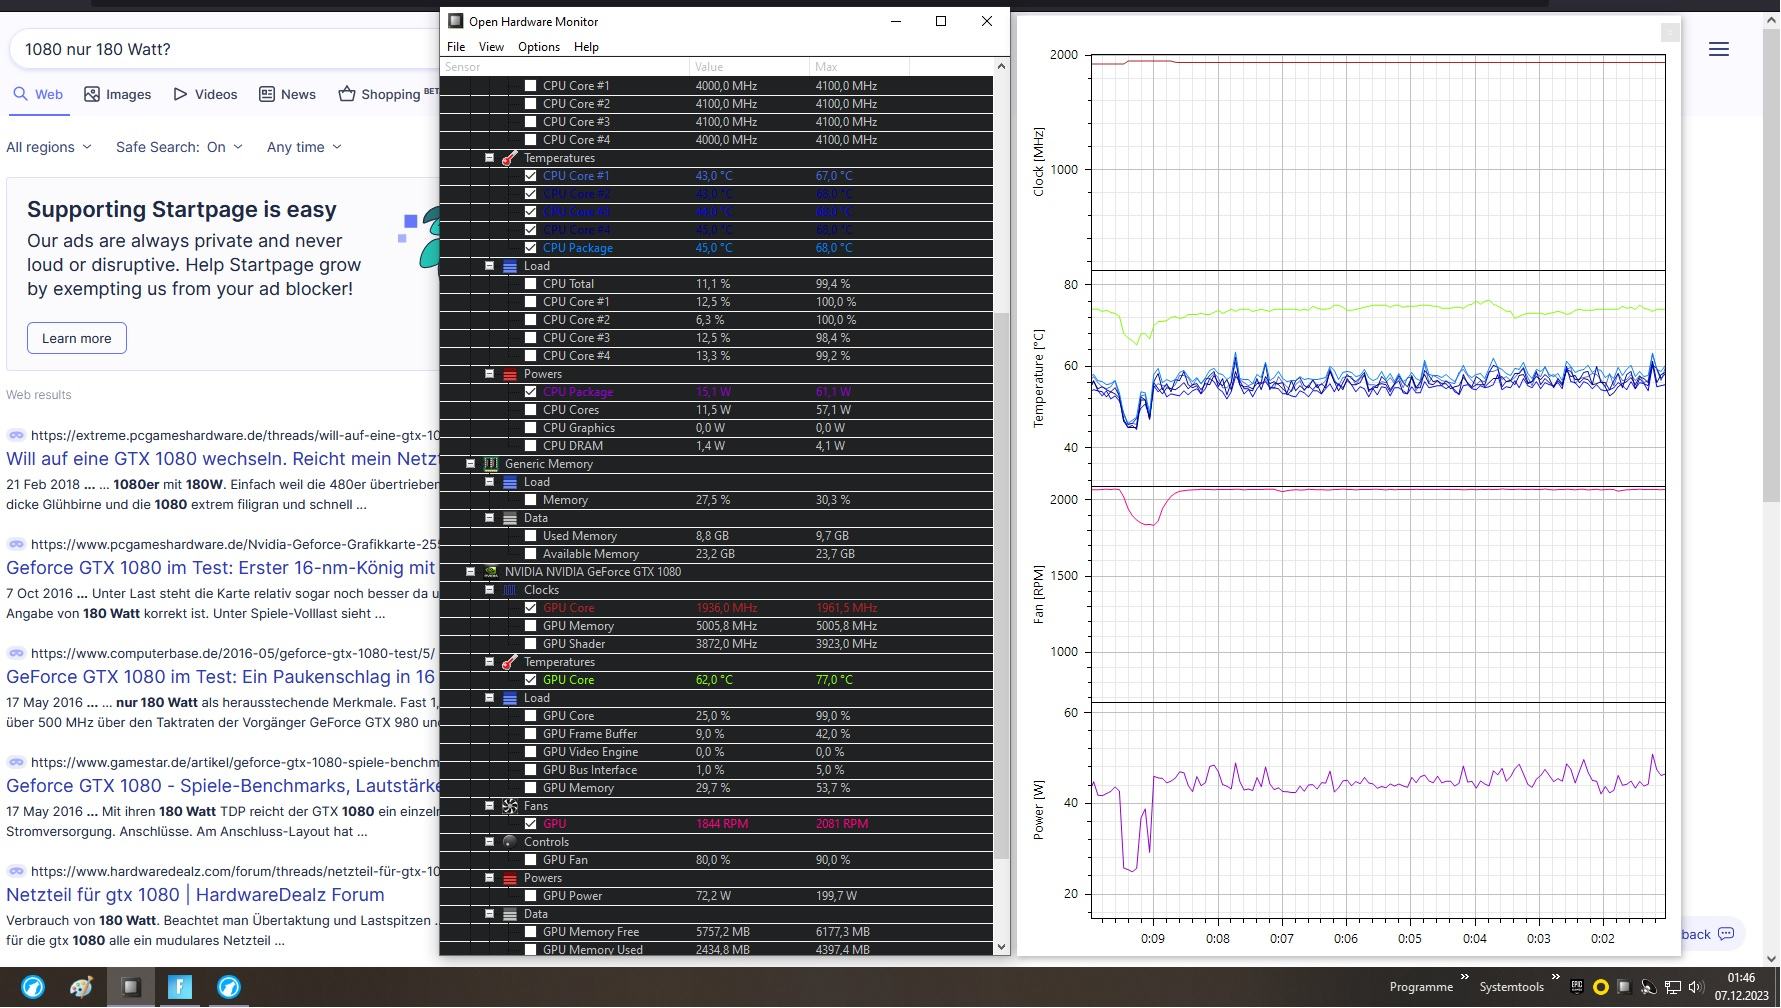Open the Any time filter dropdown

(304, 147)
